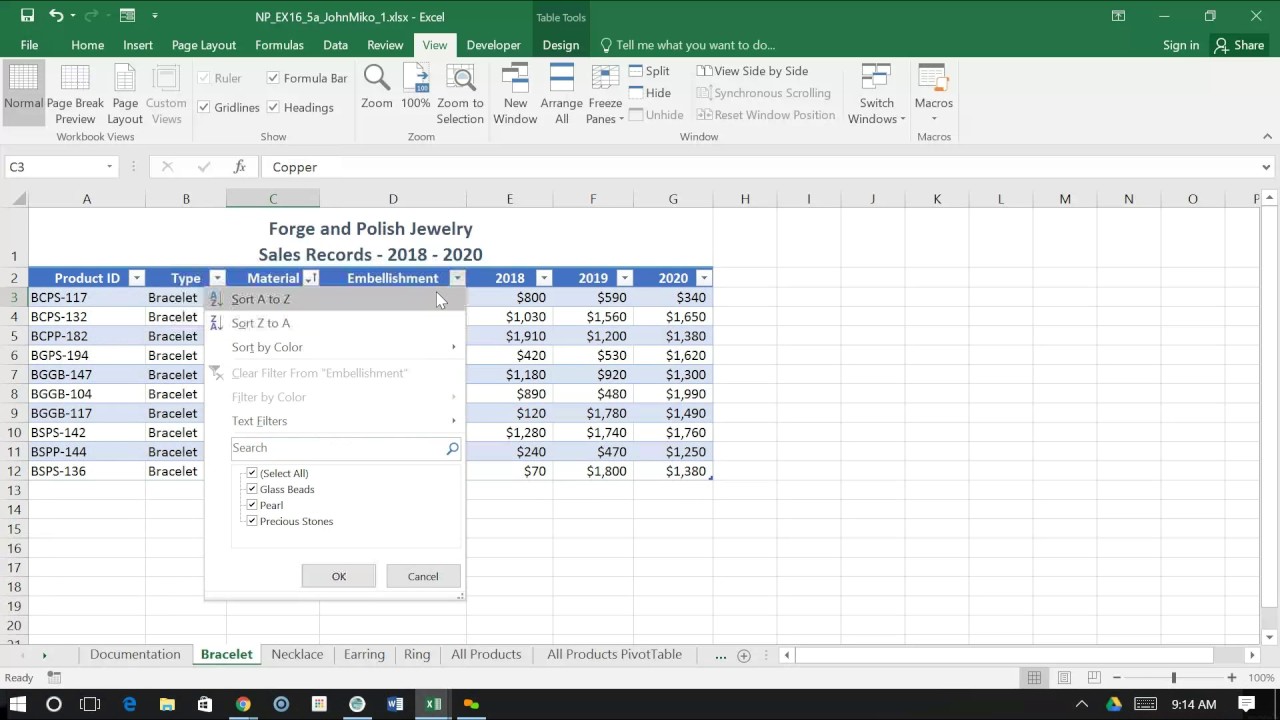Uncheck the Glass Beads filter checkbox
This screenshot has height=720, width=1280.
coord(252,489)
